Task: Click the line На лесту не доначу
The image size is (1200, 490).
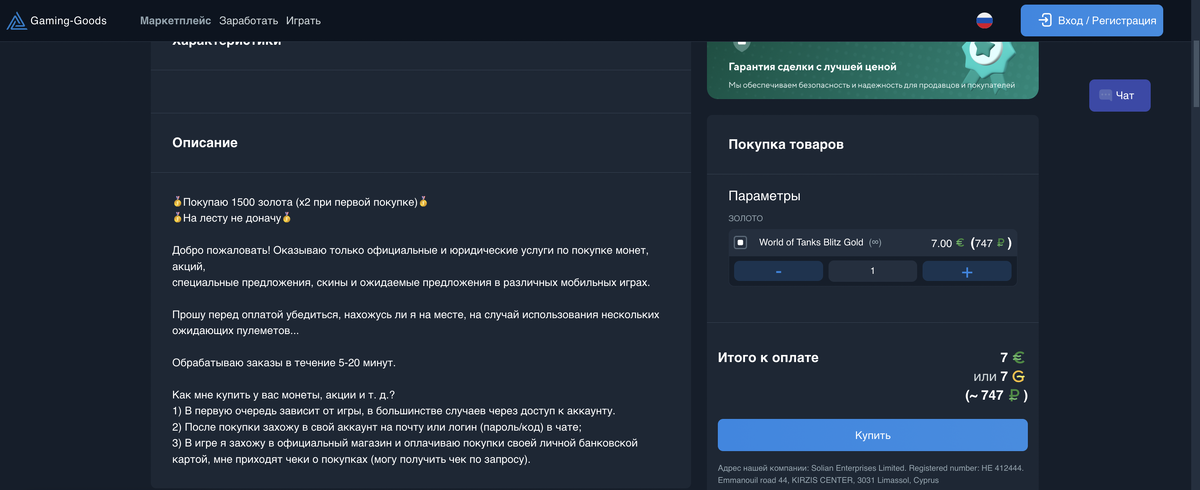Action: tap(232, 217)
